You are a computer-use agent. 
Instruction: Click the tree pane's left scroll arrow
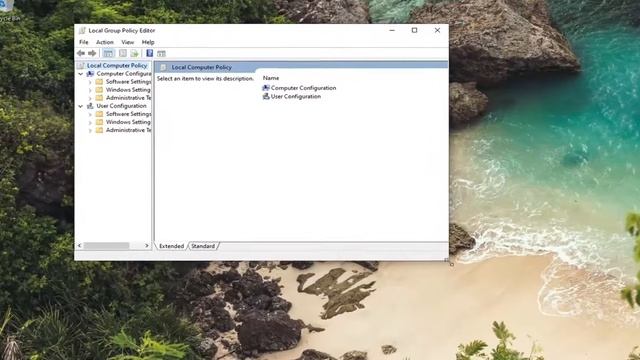pos(80,245)
